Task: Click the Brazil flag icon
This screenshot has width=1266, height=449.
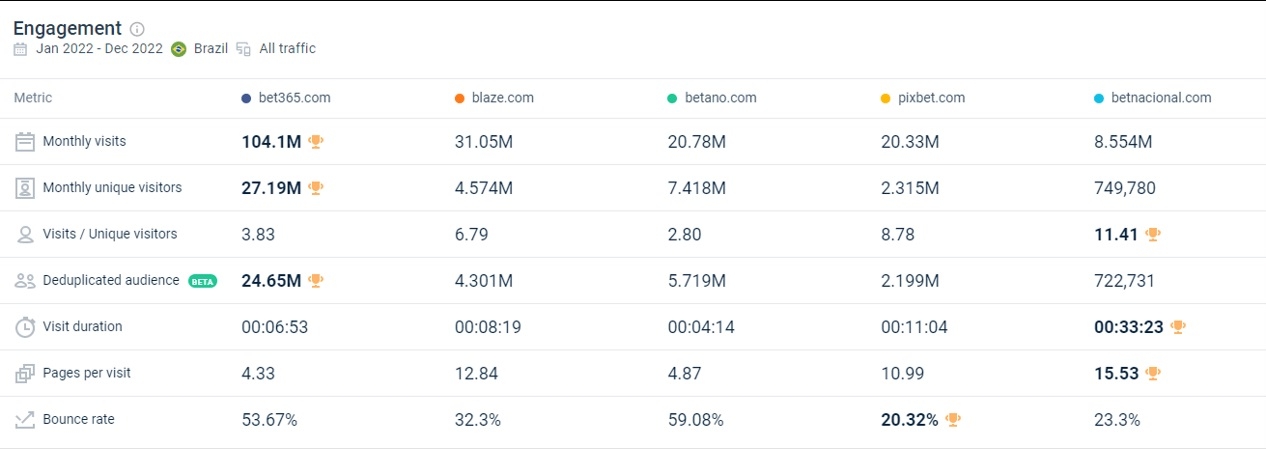Action: click(x=179, y=49)
